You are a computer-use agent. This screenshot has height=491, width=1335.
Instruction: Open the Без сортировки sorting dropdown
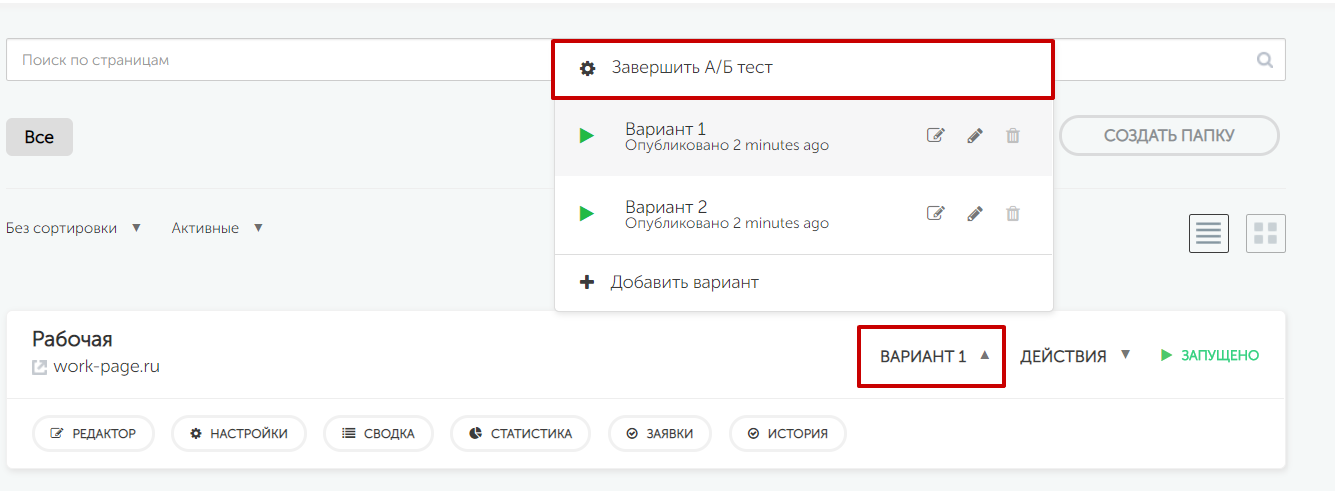[74, 228]
